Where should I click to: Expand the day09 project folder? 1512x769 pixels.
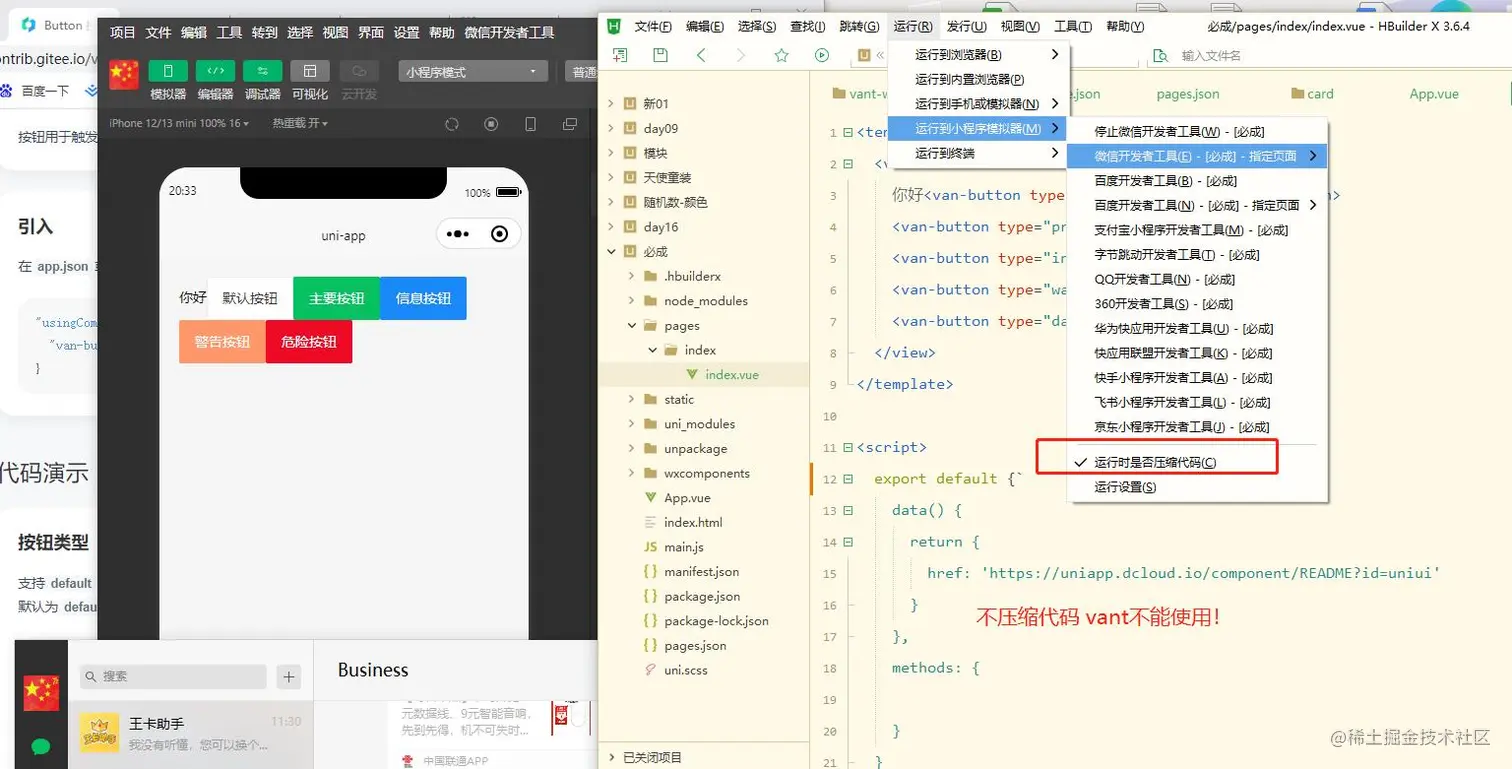(611, 128)
